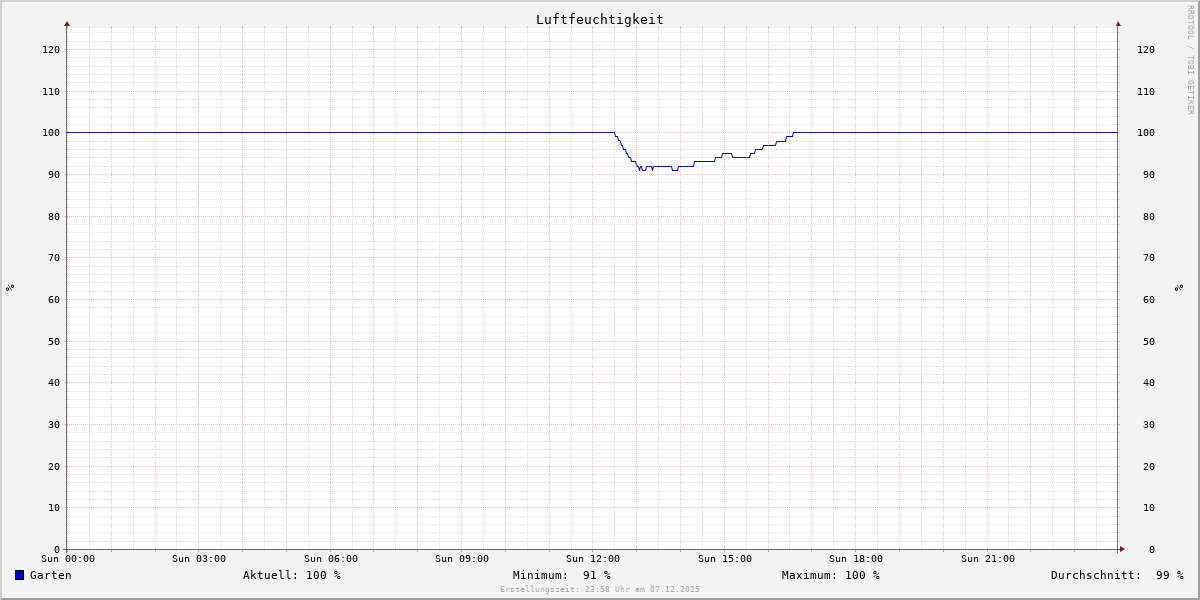Click the Luftfeuchtigkeit chart title
This screenshot has height=600, width=1200.
tap(599, 19)
